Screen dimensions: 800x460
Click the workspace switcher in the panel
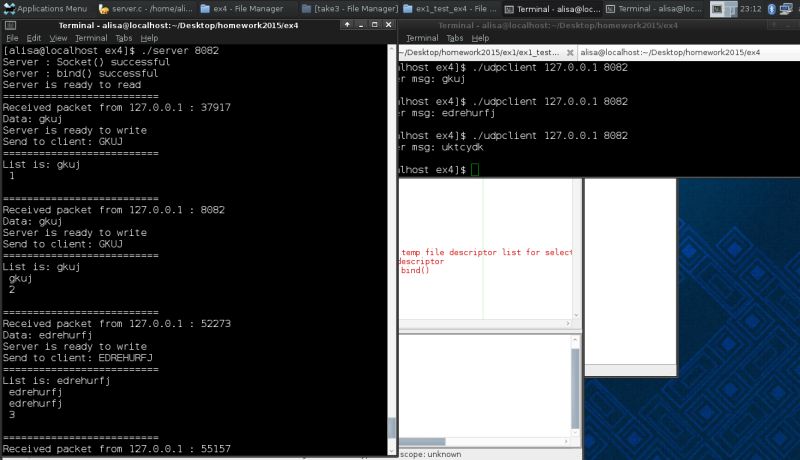pos(723,9)
